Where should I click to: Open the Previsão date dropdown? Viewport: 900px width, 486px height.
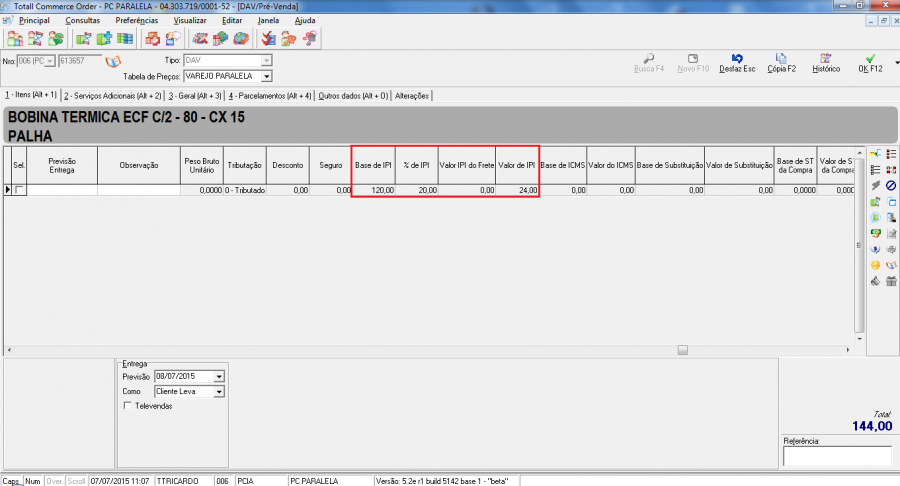(219, 377)
